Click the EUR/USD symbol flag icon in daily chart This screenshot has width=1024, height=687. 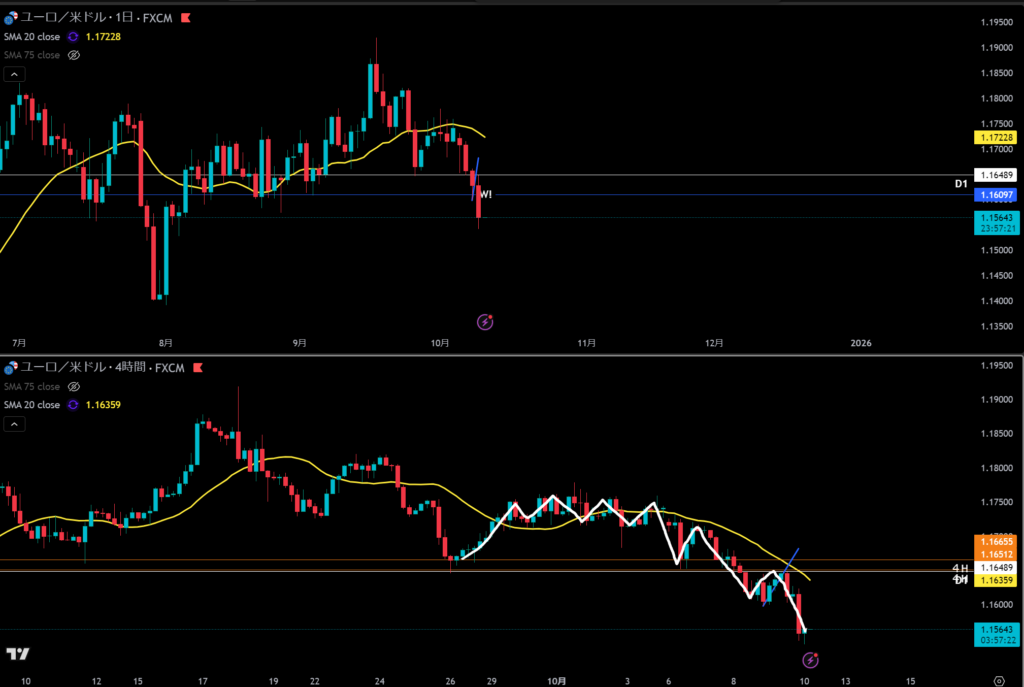[x=9, y=19]
